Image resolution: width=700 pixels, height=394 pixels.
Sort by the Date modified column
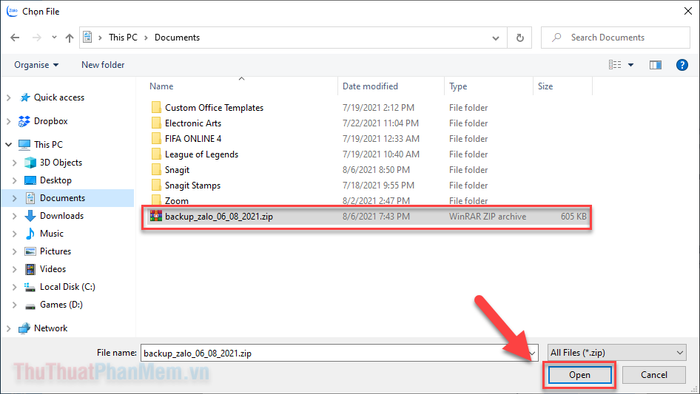coord(370,86)
